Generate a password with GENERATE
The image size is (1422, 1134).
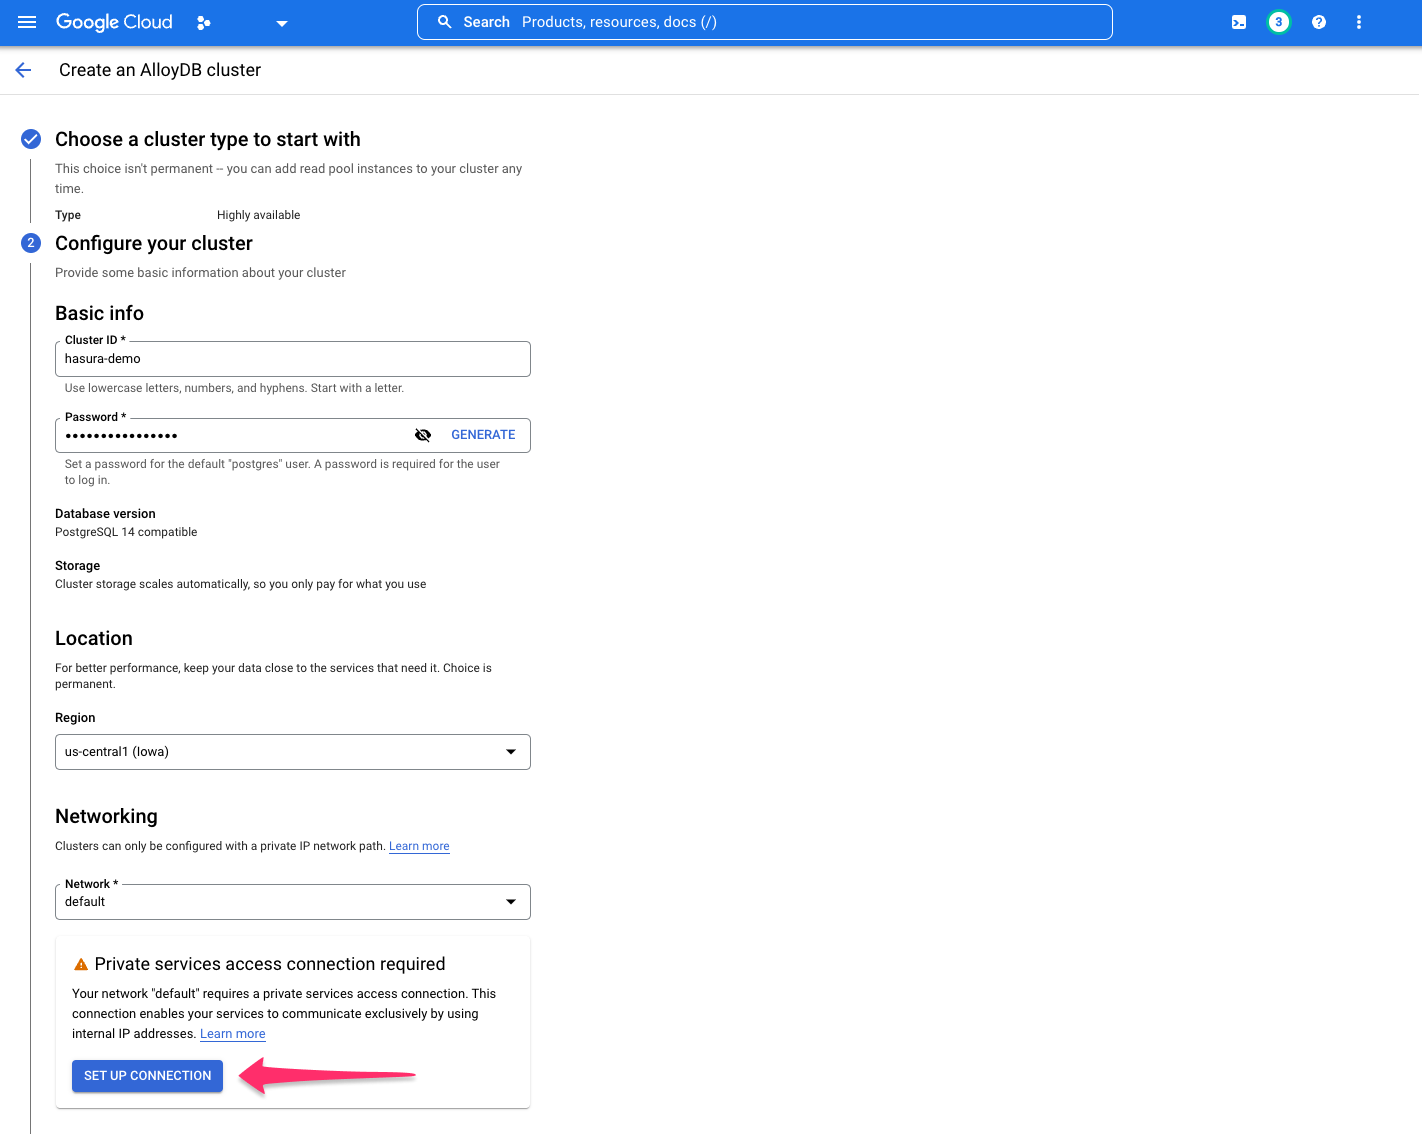pos(483,434)
